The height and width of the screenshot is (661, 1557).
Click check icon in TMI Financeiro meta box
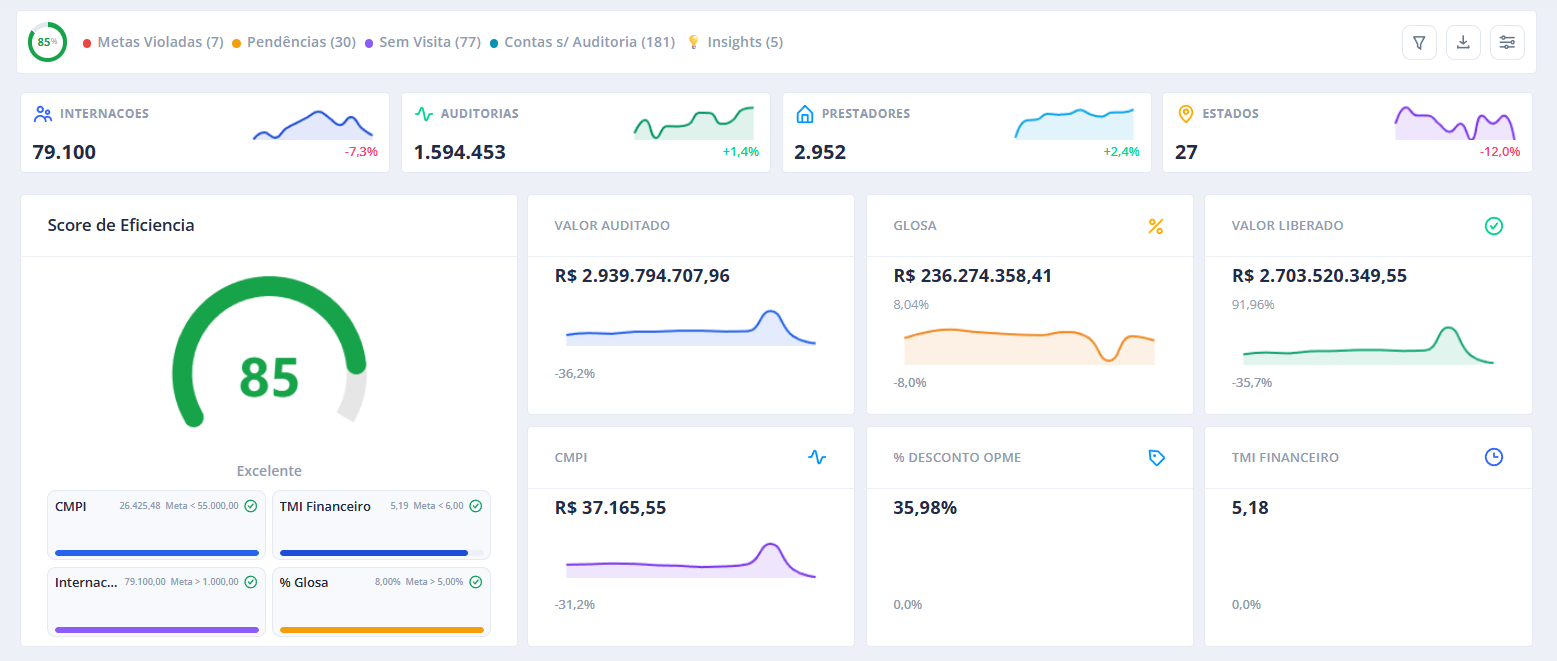476,506
